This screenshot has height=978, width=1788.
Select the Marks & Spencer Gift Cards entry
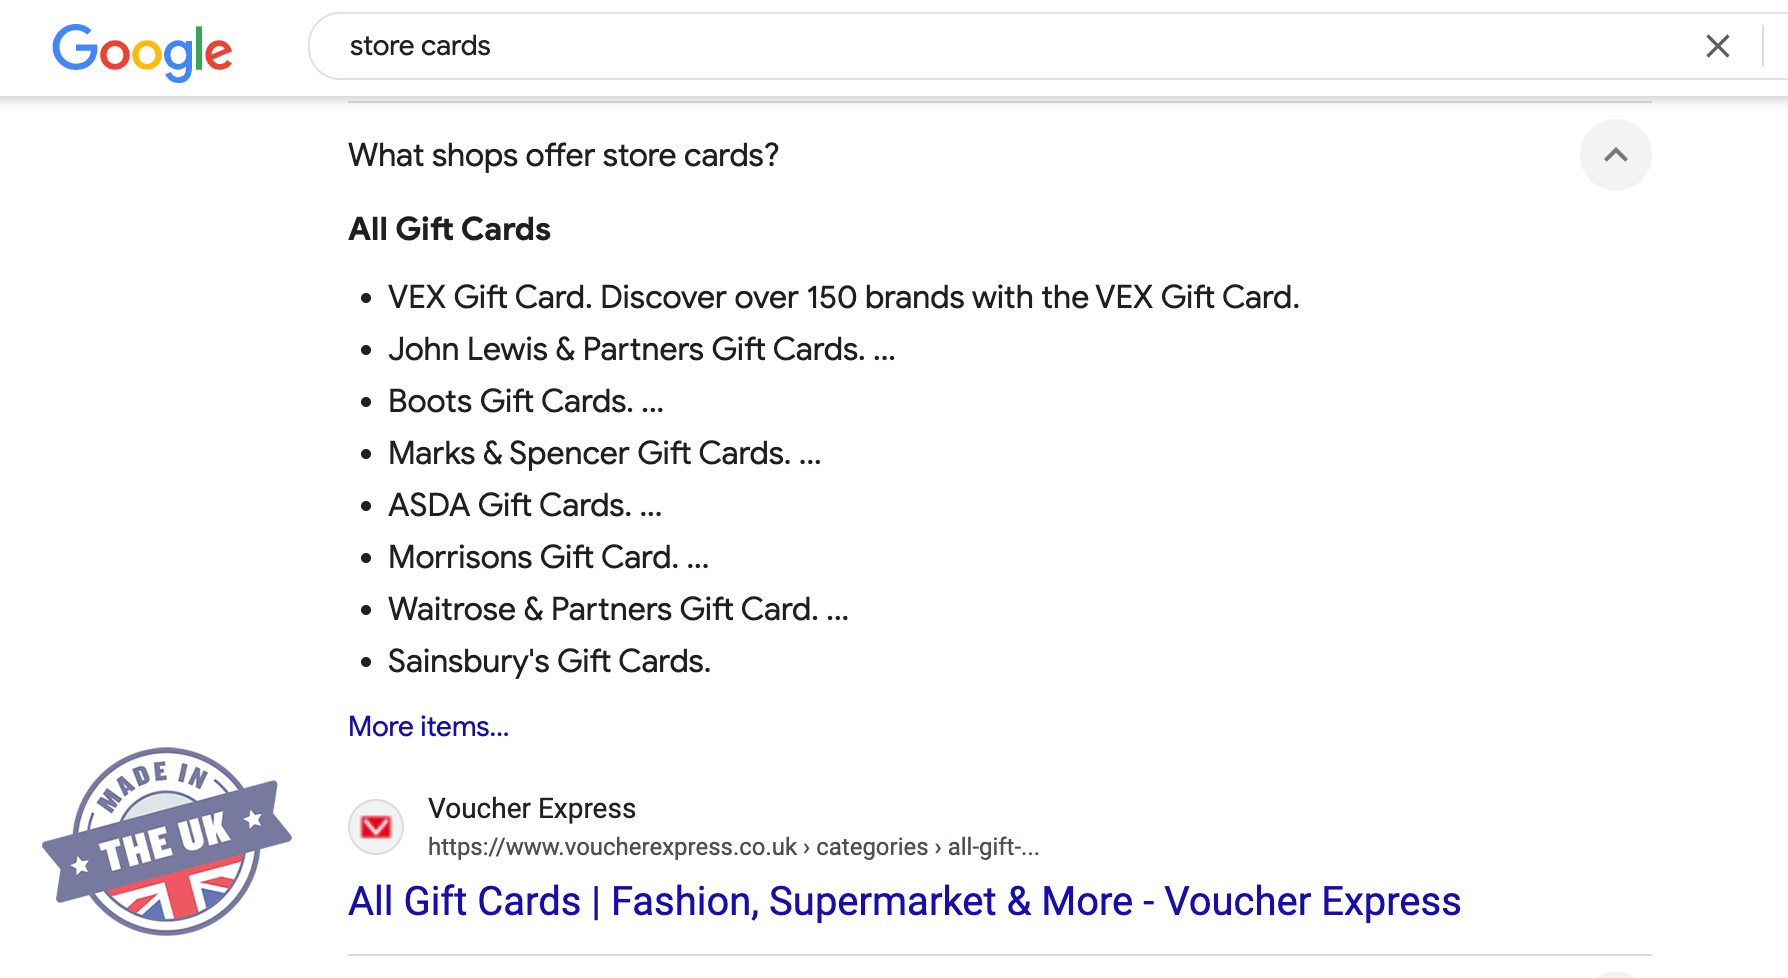[604, 453]
